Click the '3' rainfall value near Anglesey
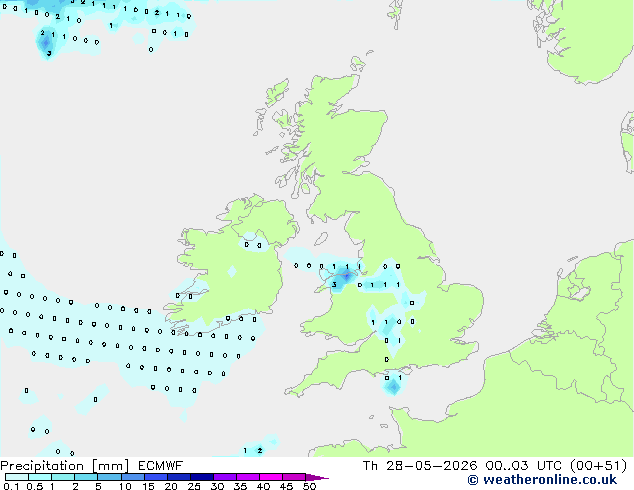Screen dimensions: 634x490 (x=334, y=285)
